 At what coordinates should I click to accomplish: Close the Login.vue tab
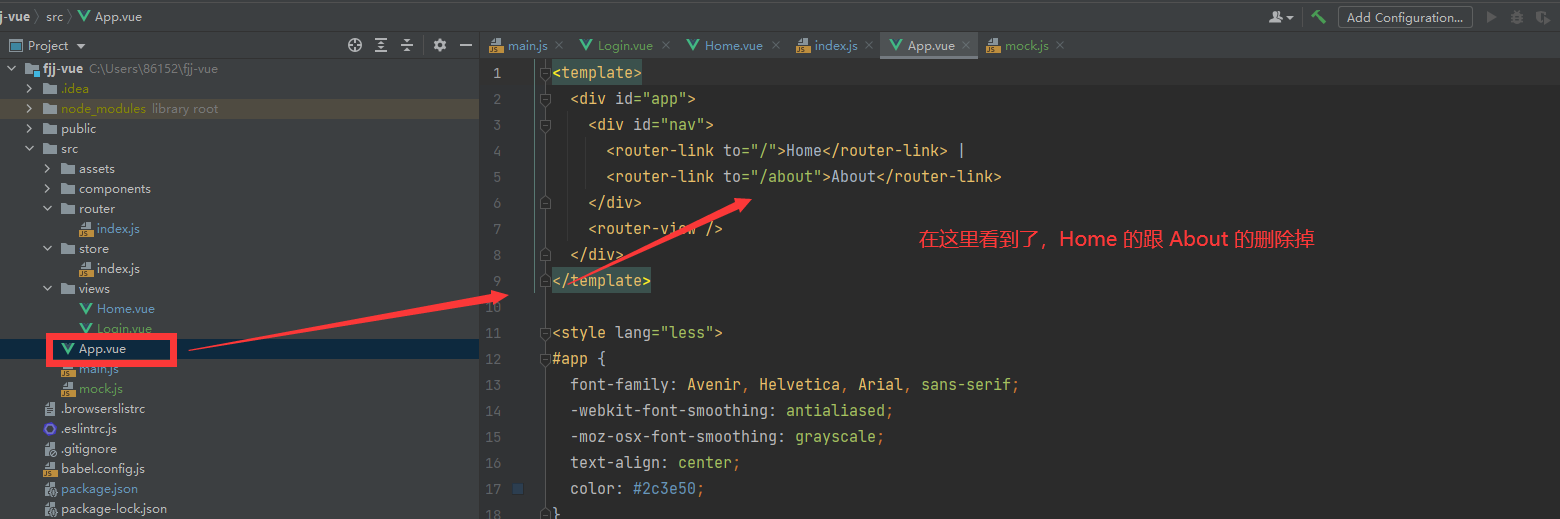coord(665,45)
